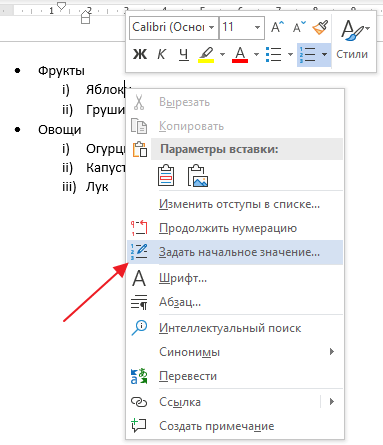Expand the Ссылка submenu arrow
This screenshot has width=383, height=445.
pyautogui.click(x=332, y=402)
